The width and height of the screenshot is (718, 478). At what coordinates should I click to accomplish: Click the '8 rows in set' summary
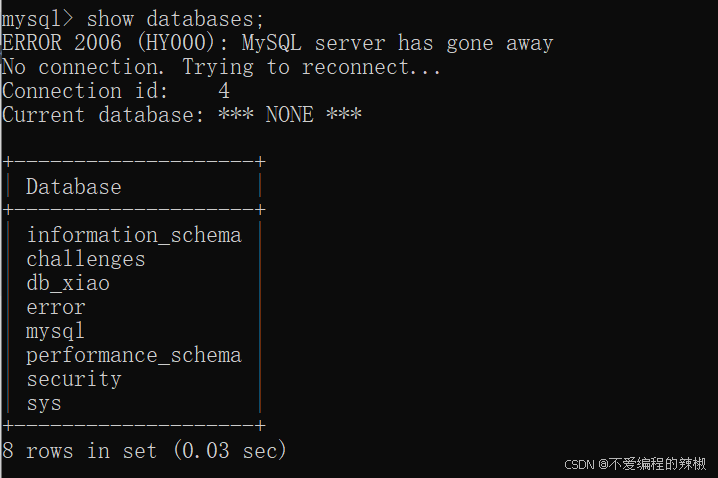pos(80,451)
